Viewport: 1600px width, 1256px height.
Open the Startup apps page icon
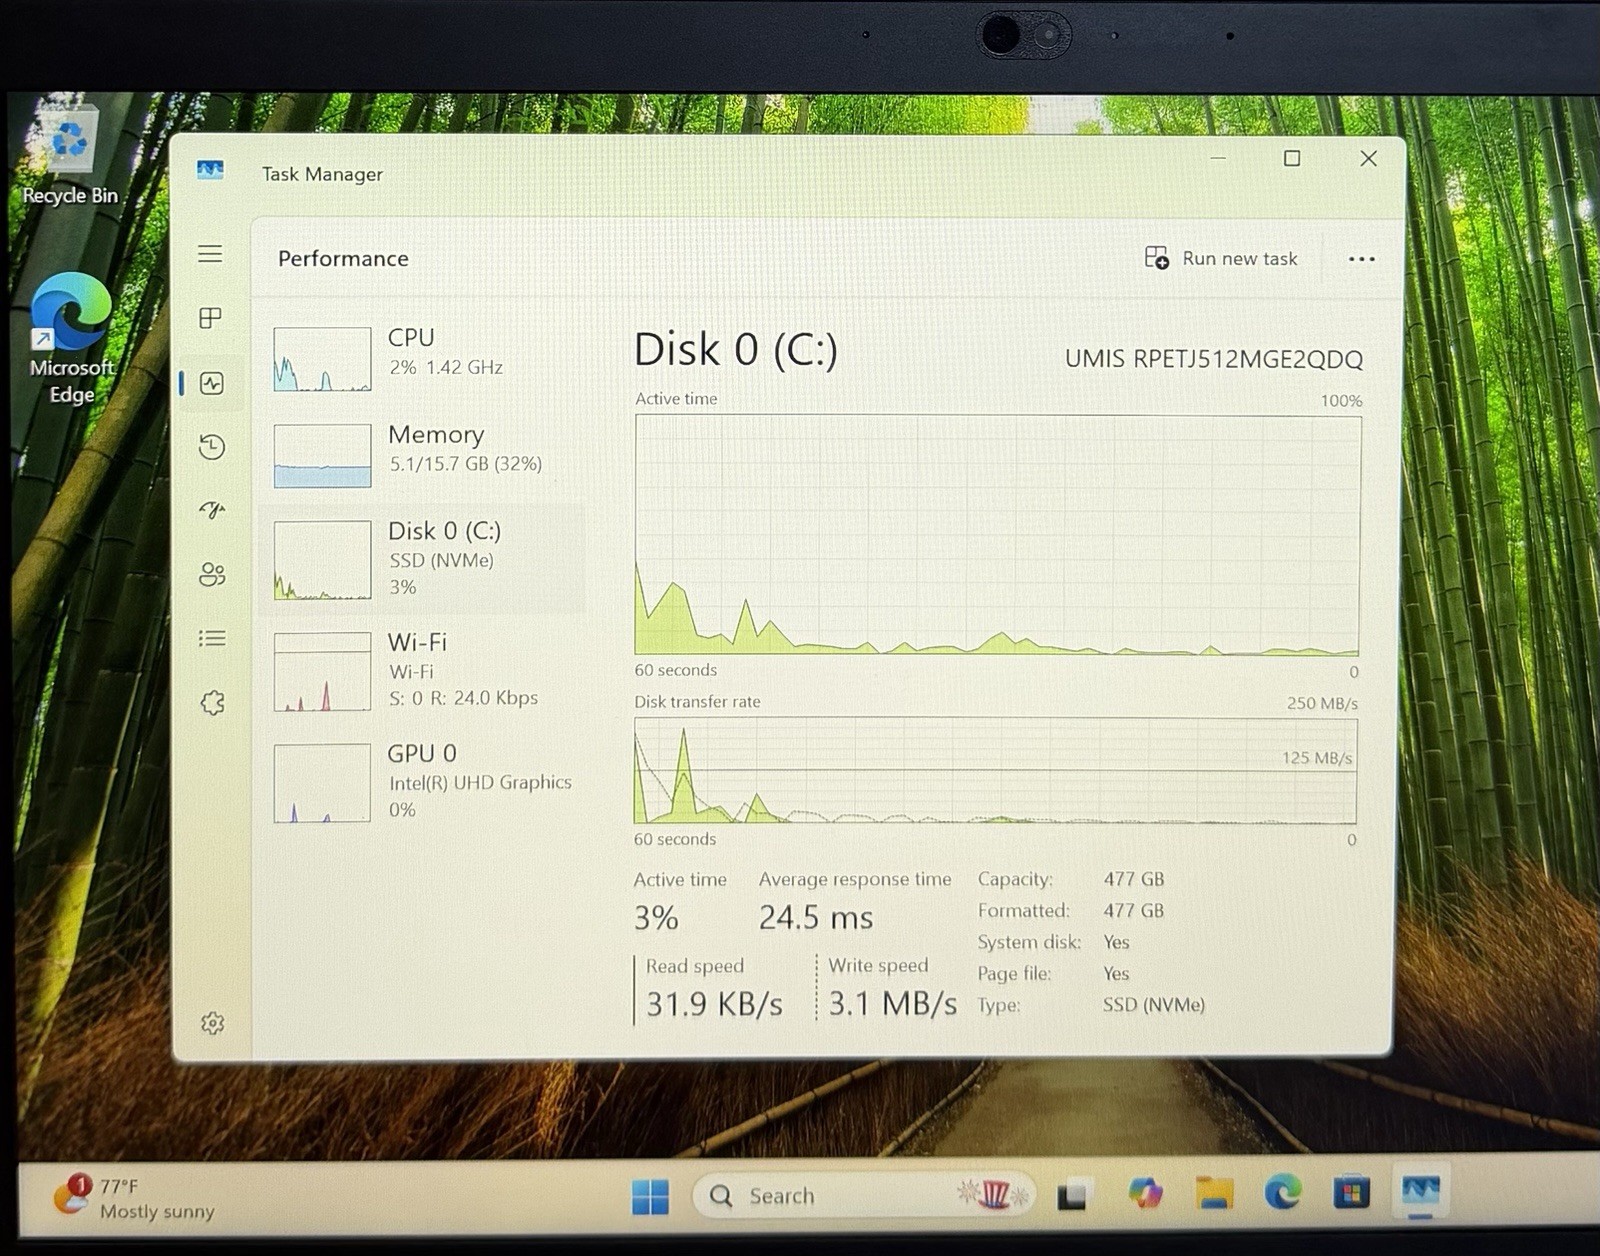pos(212,510)
